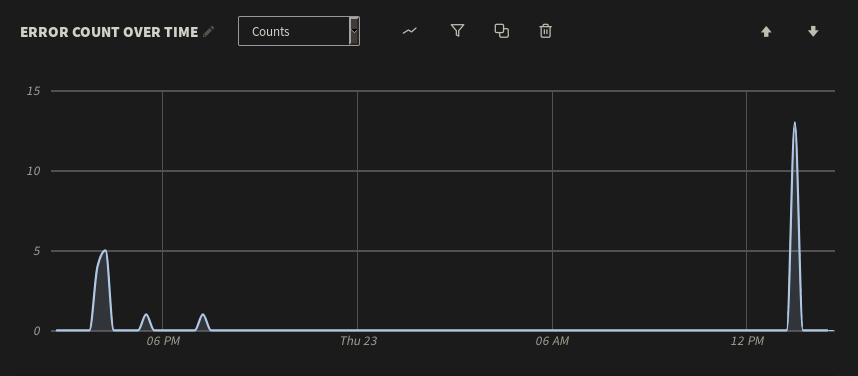Click the '10' y-axis value
Image resolution: width=858 pixels, height=376 pixels.
[33, 171]
